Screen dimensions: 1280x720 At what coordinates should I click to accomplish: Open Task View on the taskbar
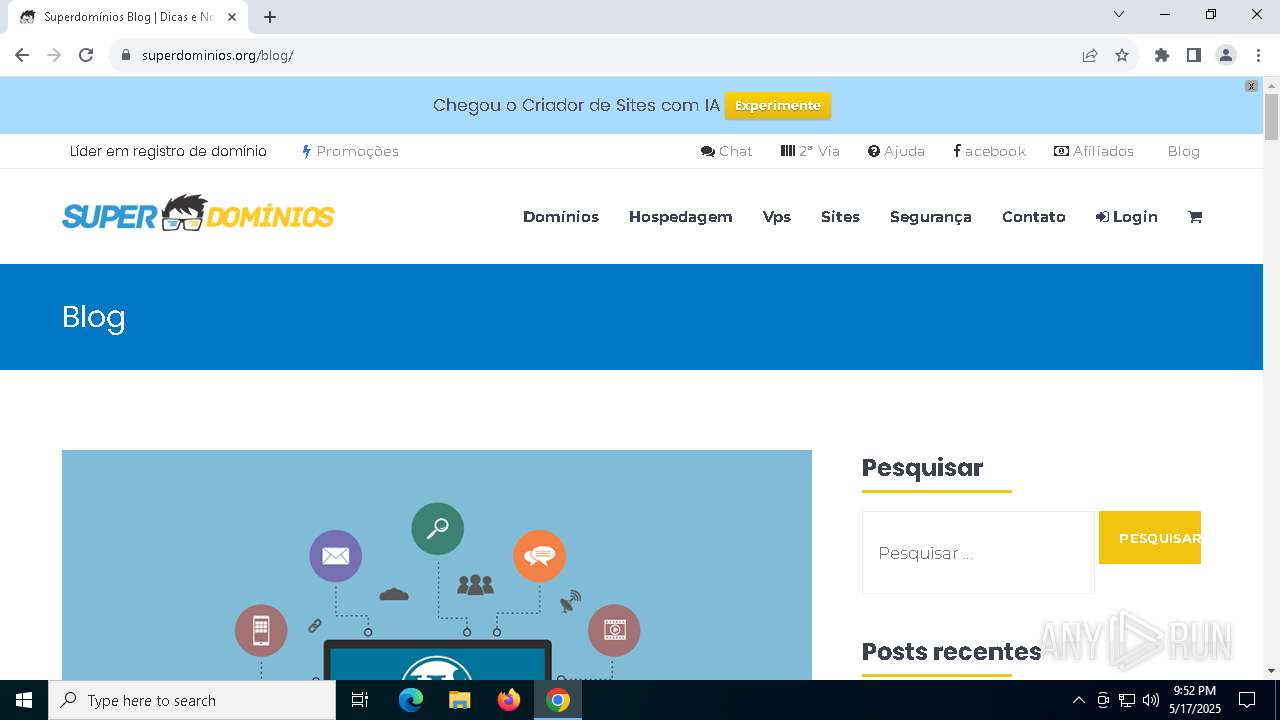360,700
